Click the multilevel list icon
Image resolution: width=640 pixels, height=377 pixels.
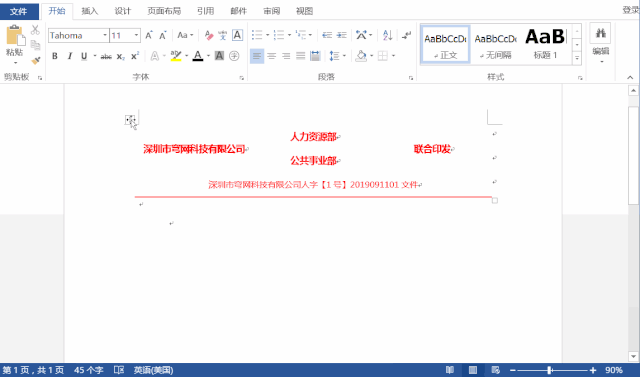click(301, 35)
